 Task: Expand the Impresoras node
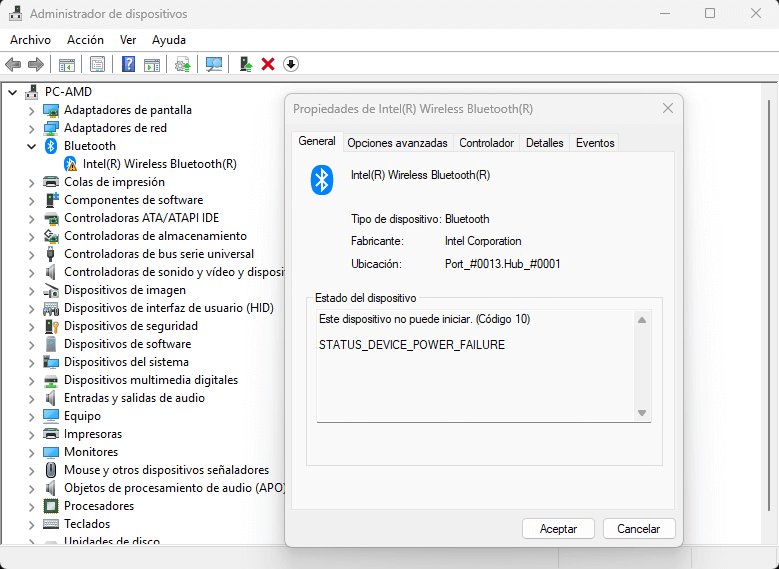tap(31, 435)
